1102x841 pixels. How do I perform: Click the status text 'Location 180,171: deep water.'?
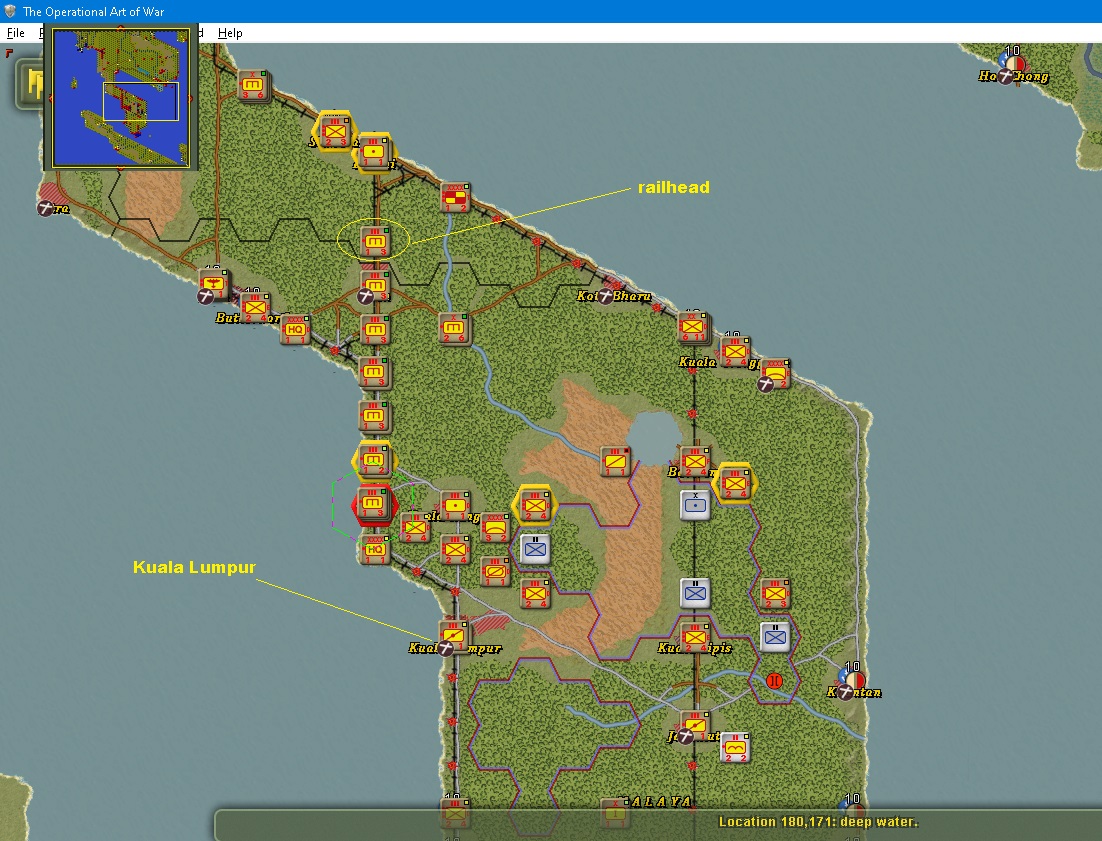coord(818,821)
